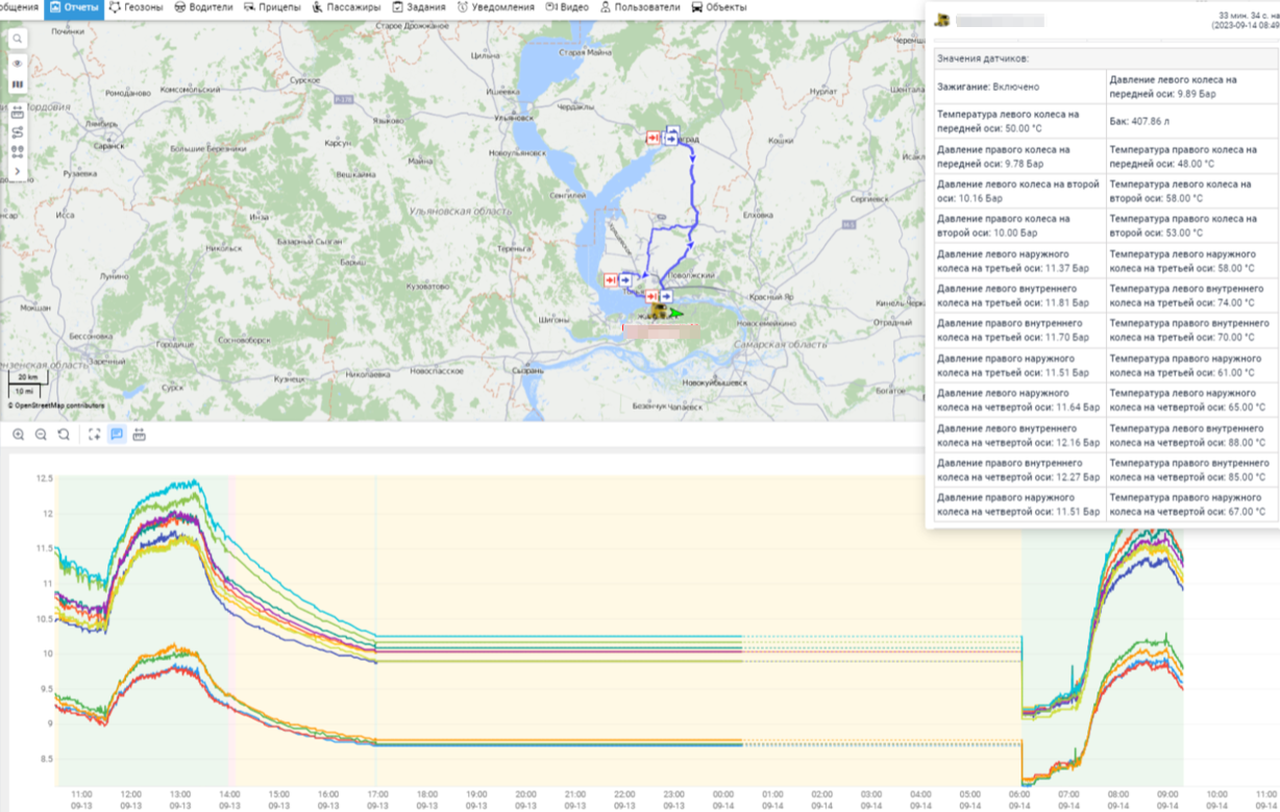Open the Прицепы tab
The height and width of the screenshot is (812, 1280).
point(271,7)
